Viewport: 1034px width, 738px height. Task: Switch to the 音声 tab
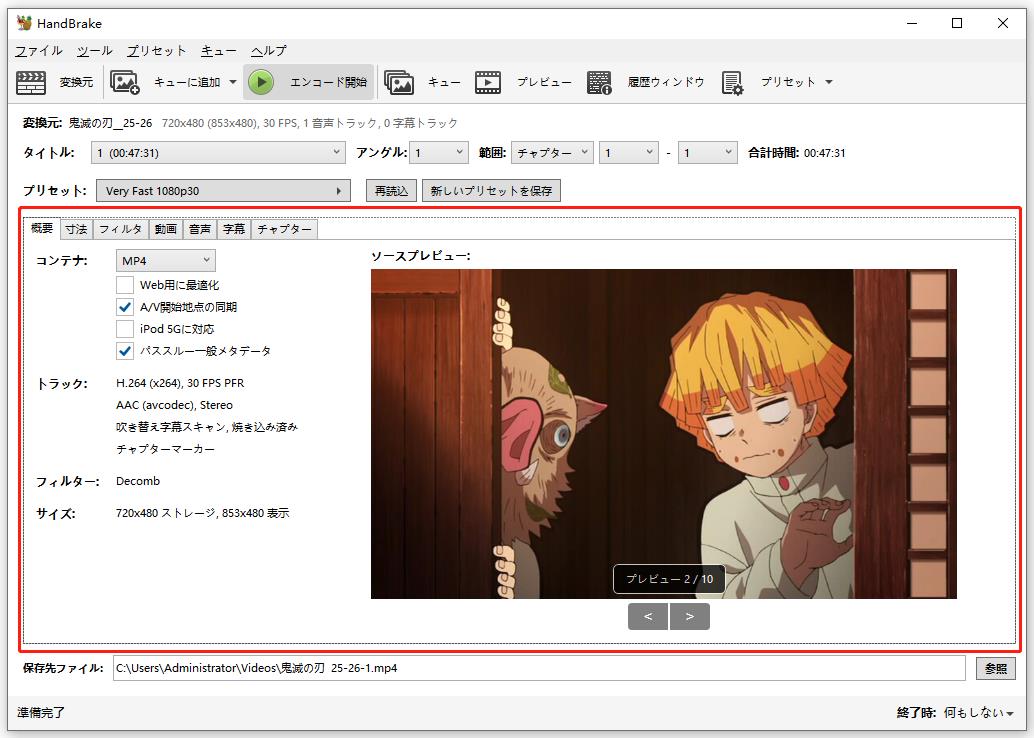point(200,229)
